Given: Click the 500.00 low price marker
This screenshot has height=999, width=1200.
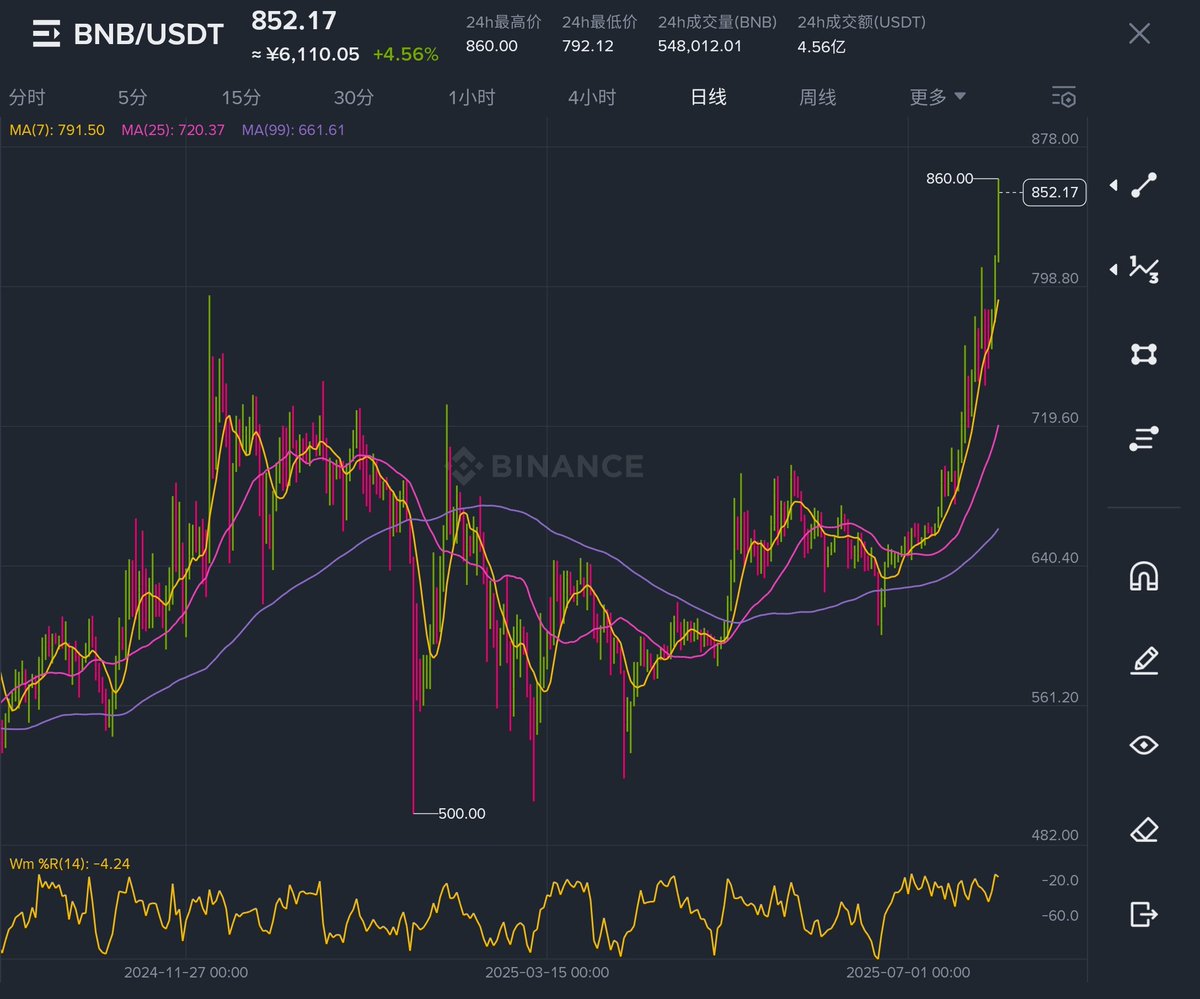Looking at the screenshot, I should pyautogui.click(x=462, y=814).
